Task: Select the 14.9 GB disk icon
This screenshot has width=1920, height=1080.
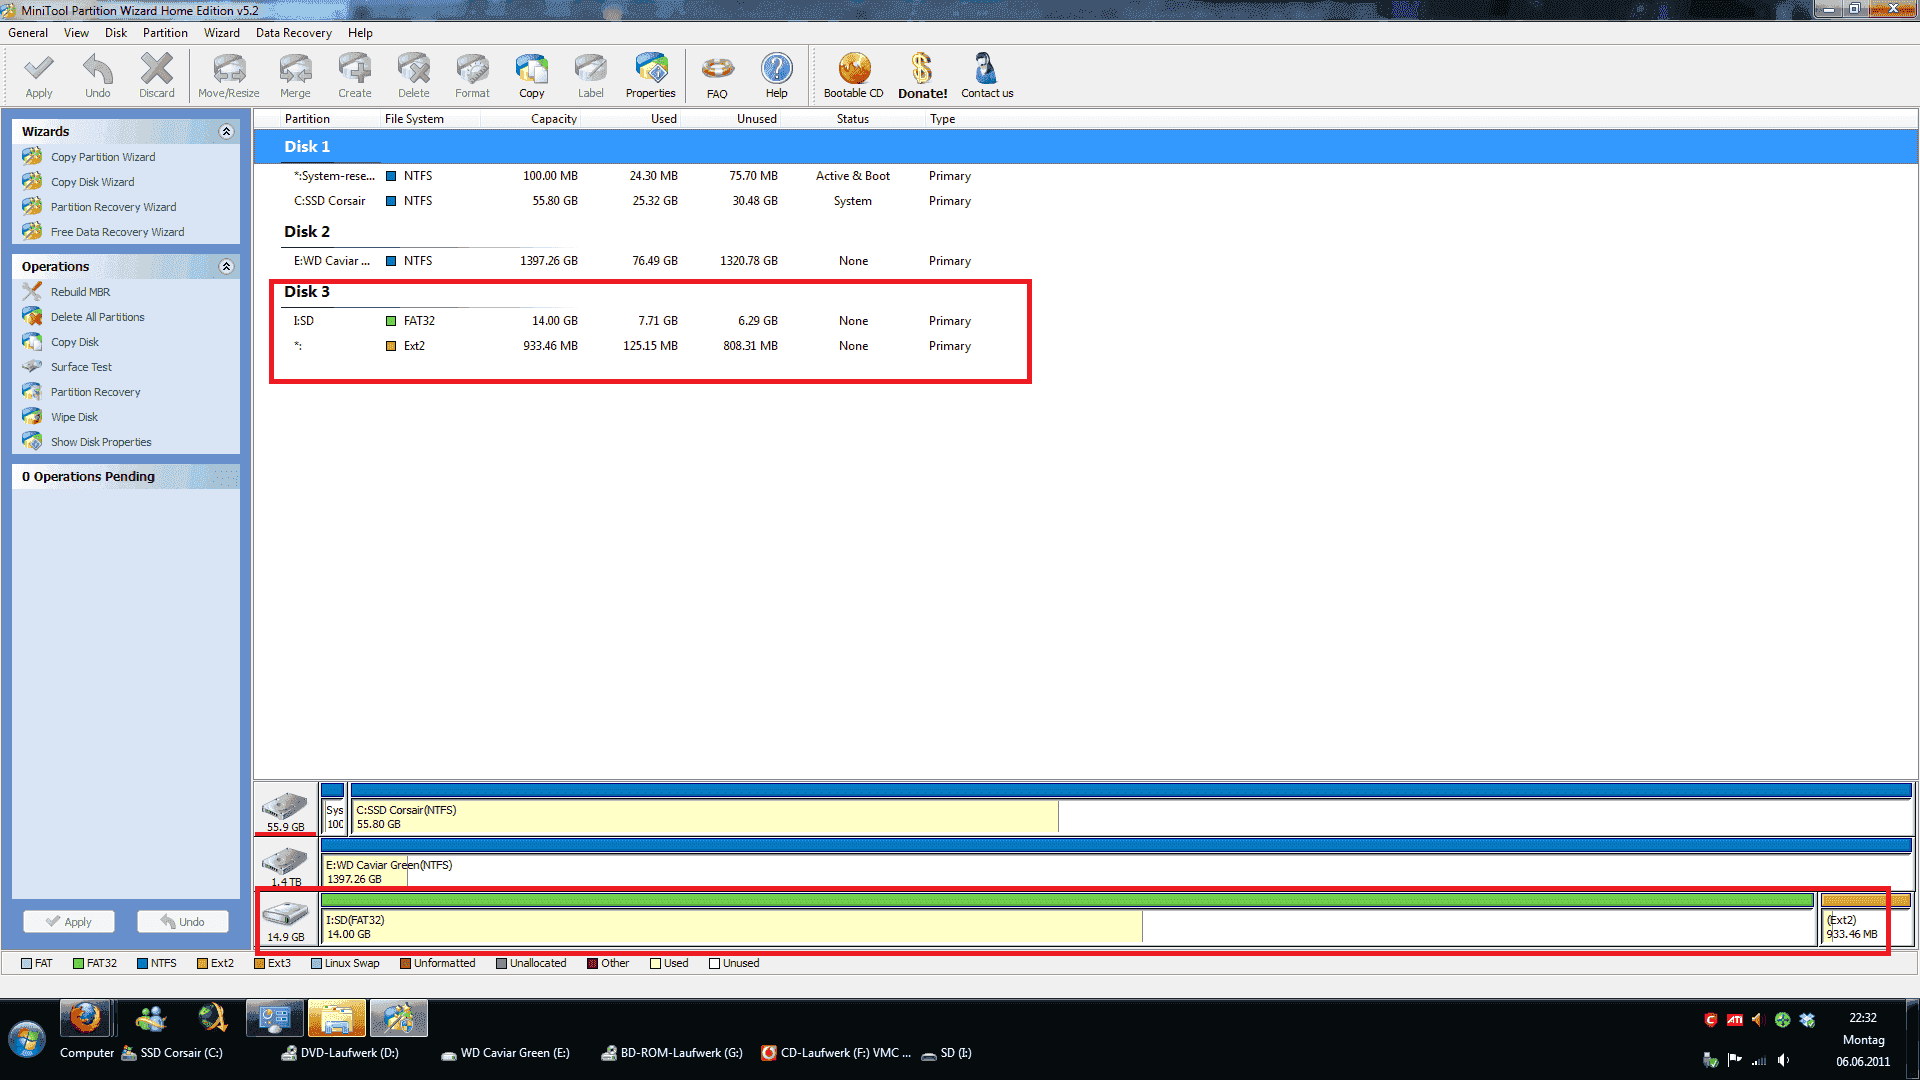Action: (x=286, y=920)
